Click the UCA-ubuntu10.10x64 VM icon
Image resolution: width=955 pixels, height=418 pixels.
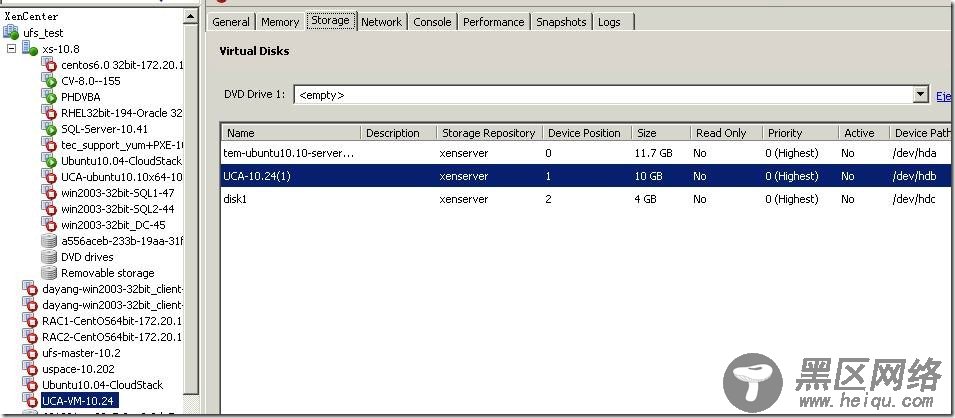[x=49, y=176]
